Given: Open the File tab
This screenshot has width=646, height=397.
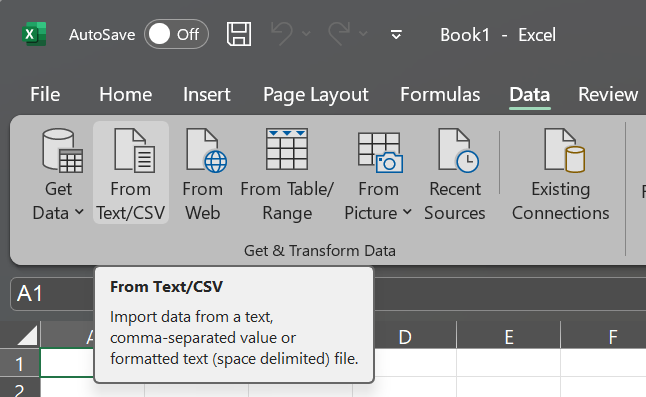Looking at the screenshot, I should point(45,94).
